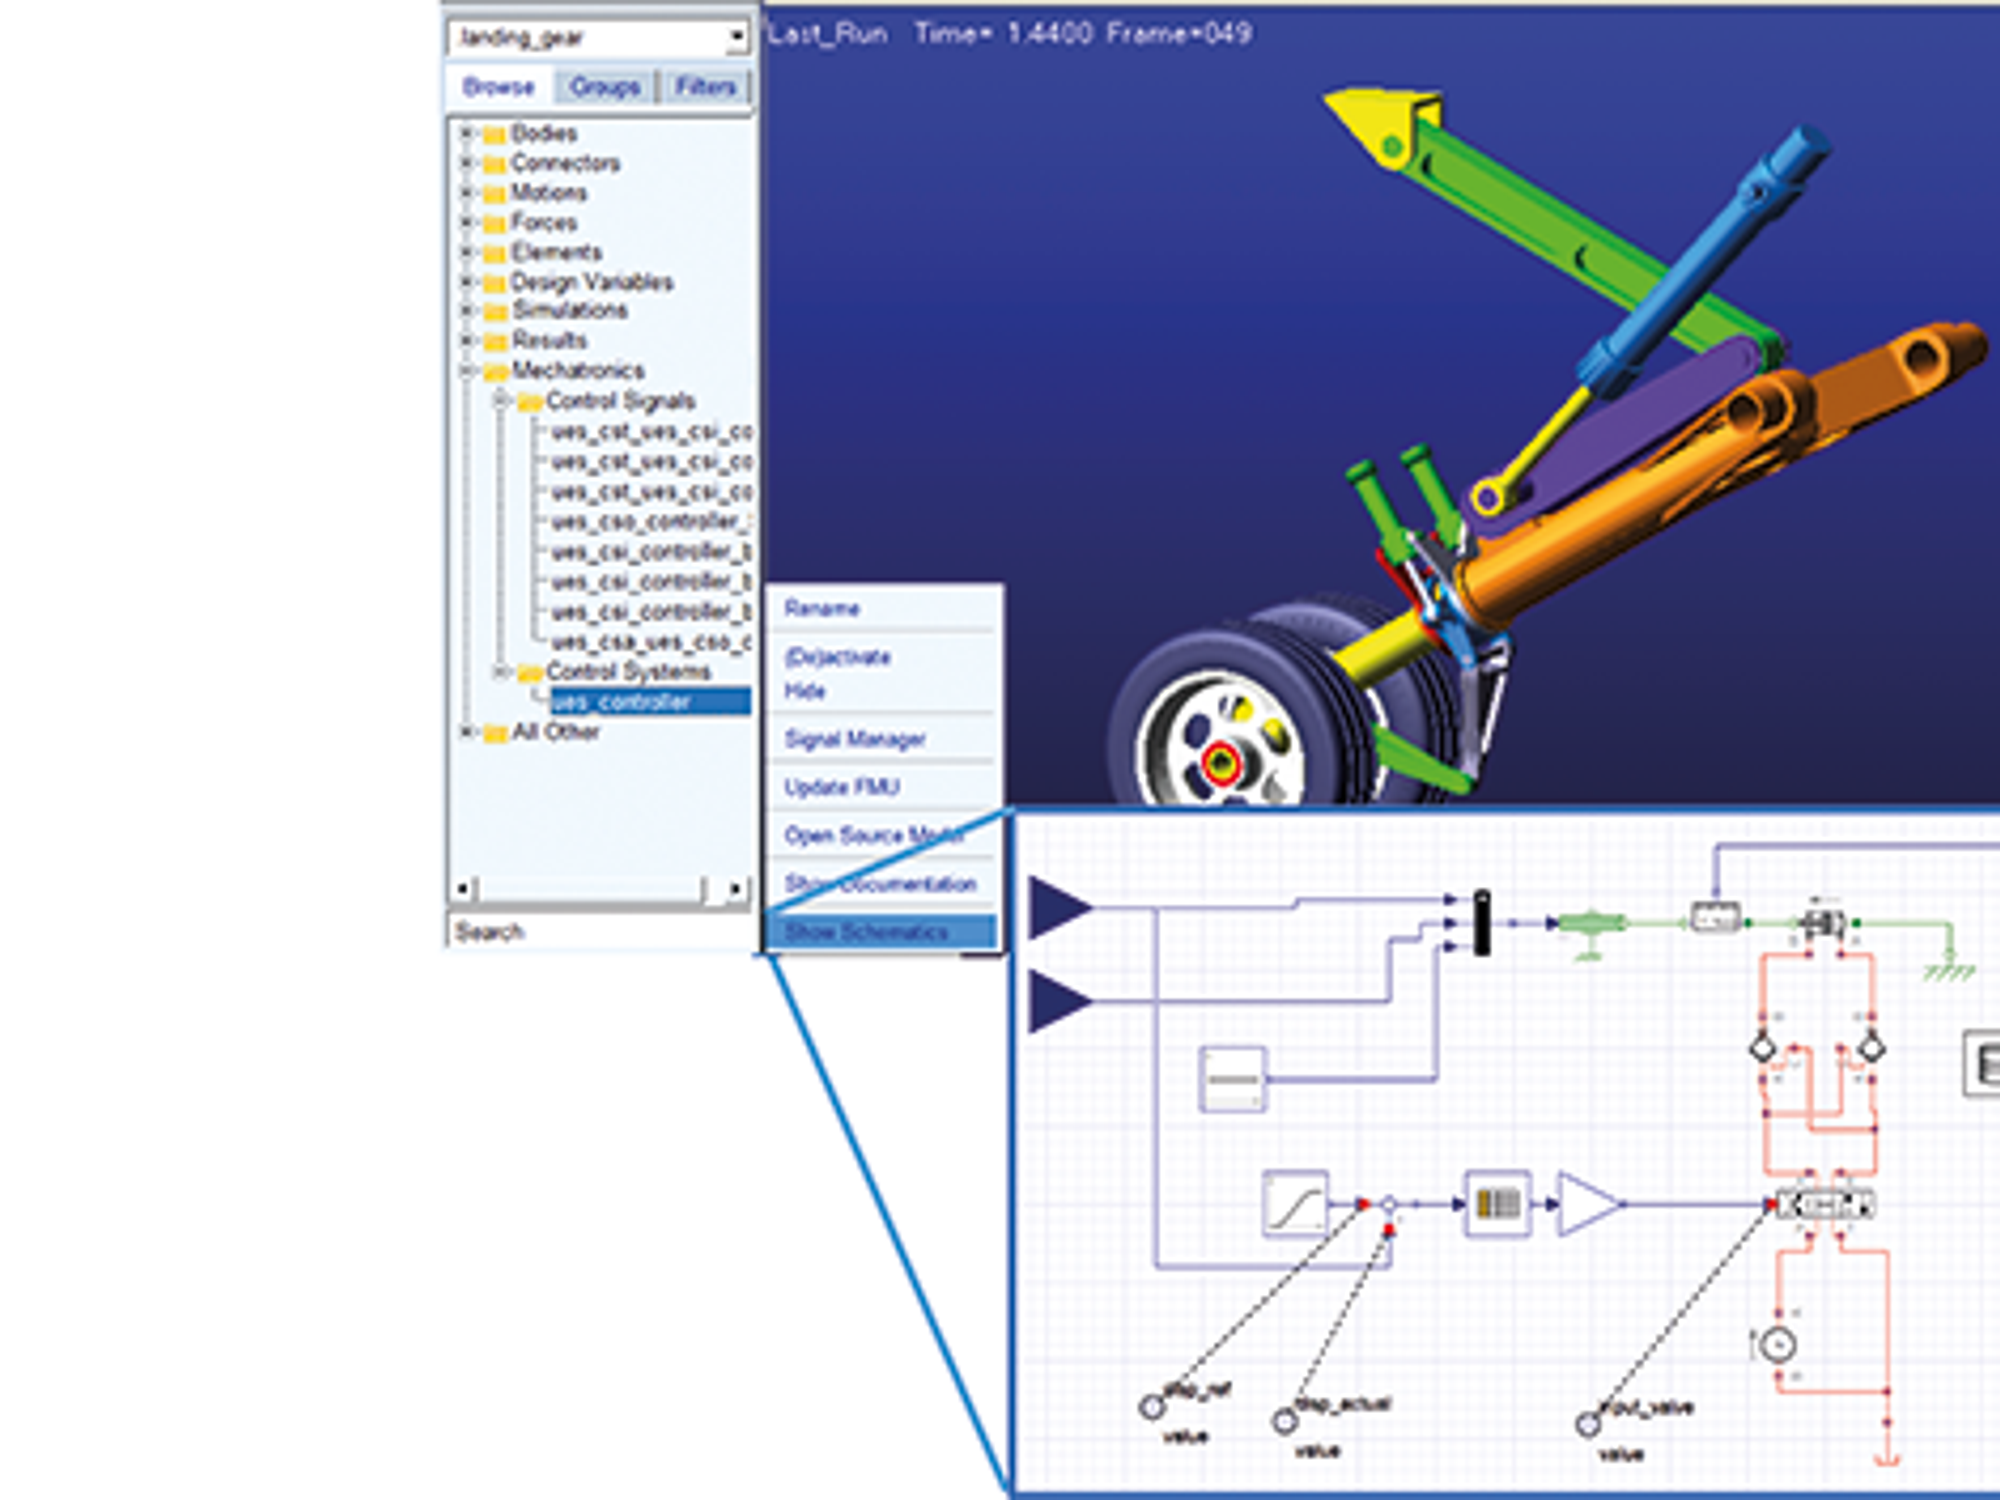
Task: Choose Show Documentation menu entry
Action: 880,884
